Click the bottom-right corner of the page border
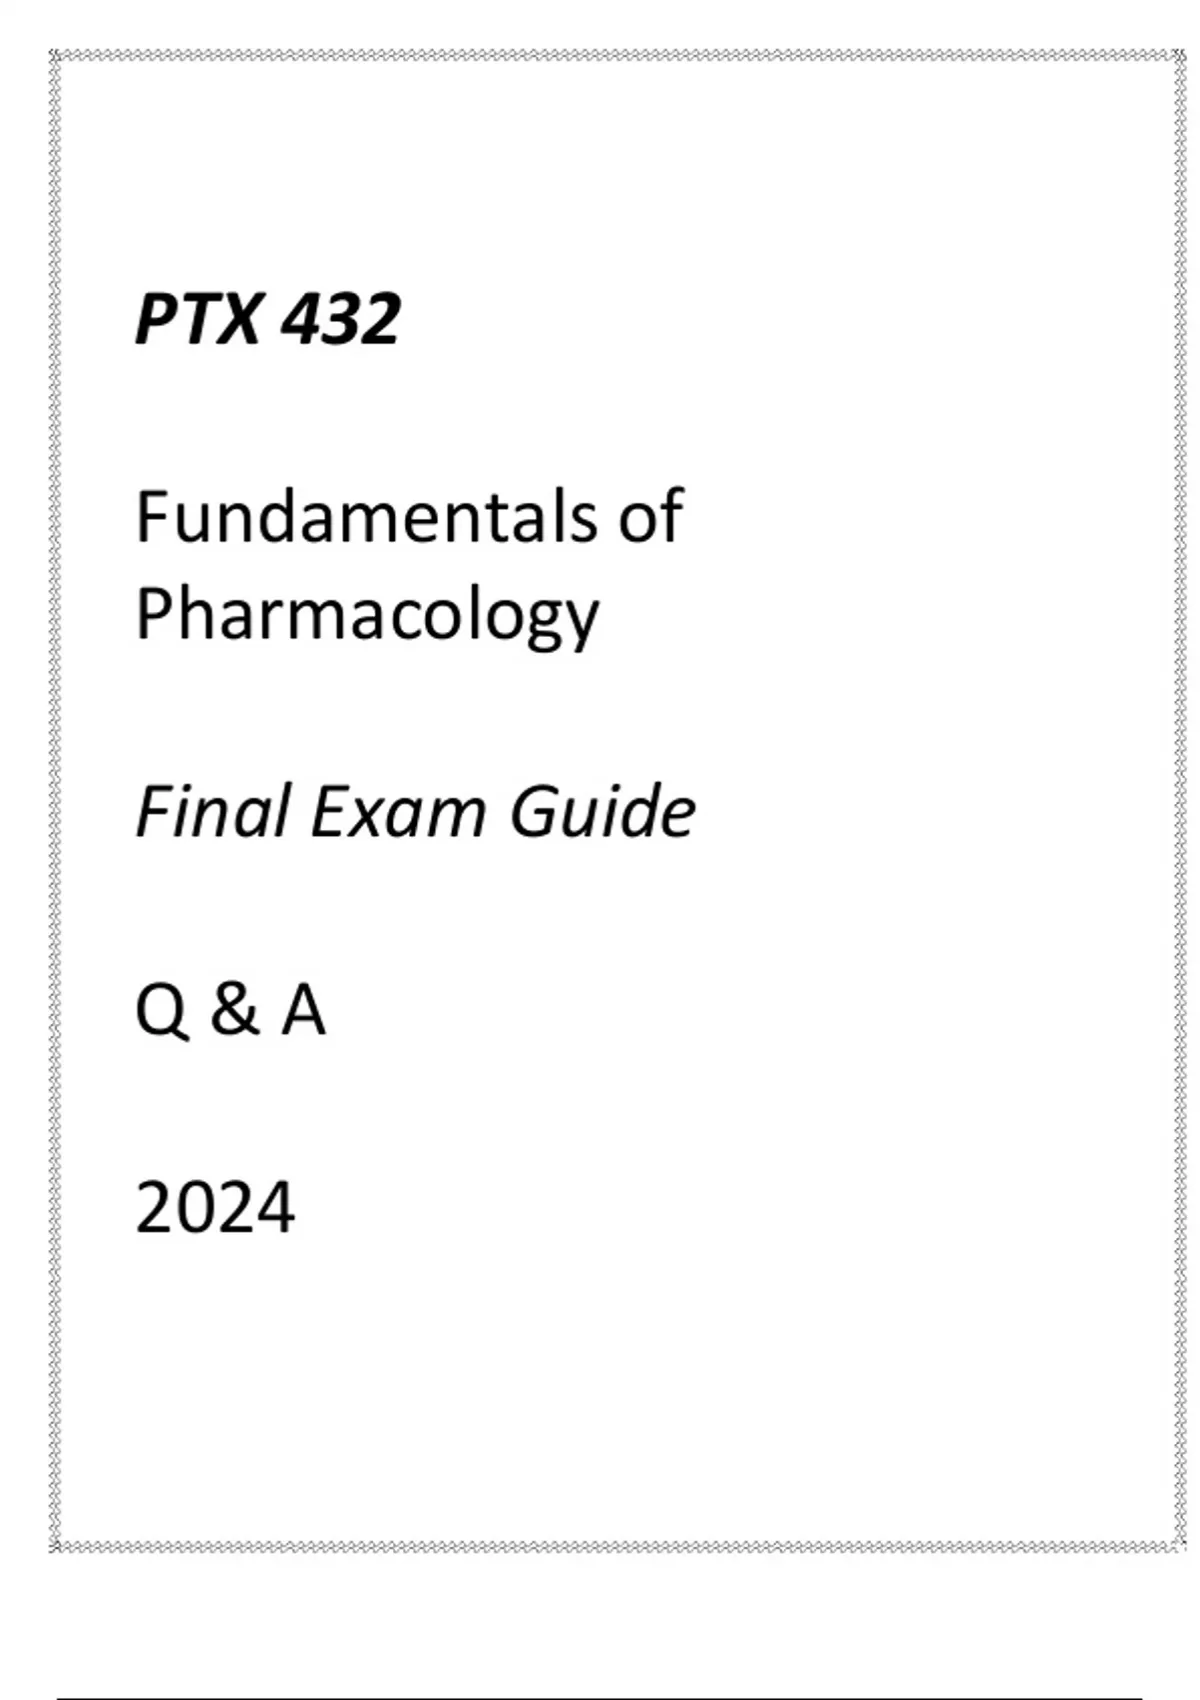The height and width of the screenshot is (1700, 1200). pos(1178,1546)
